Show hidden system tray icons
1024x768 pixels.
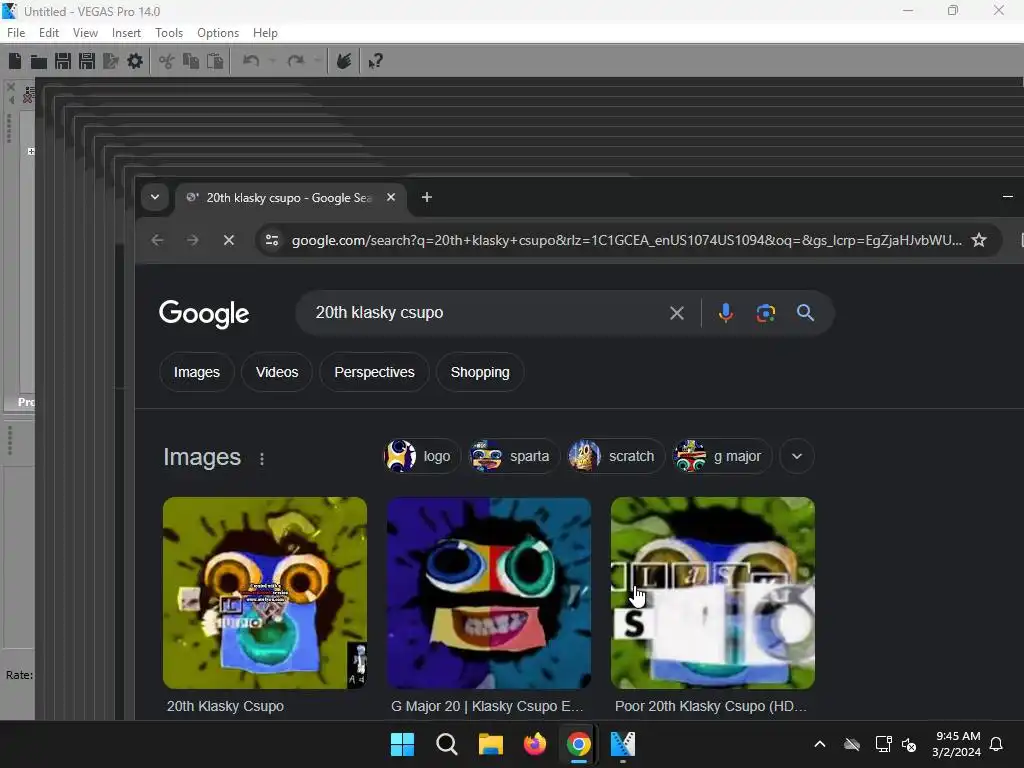820,744
